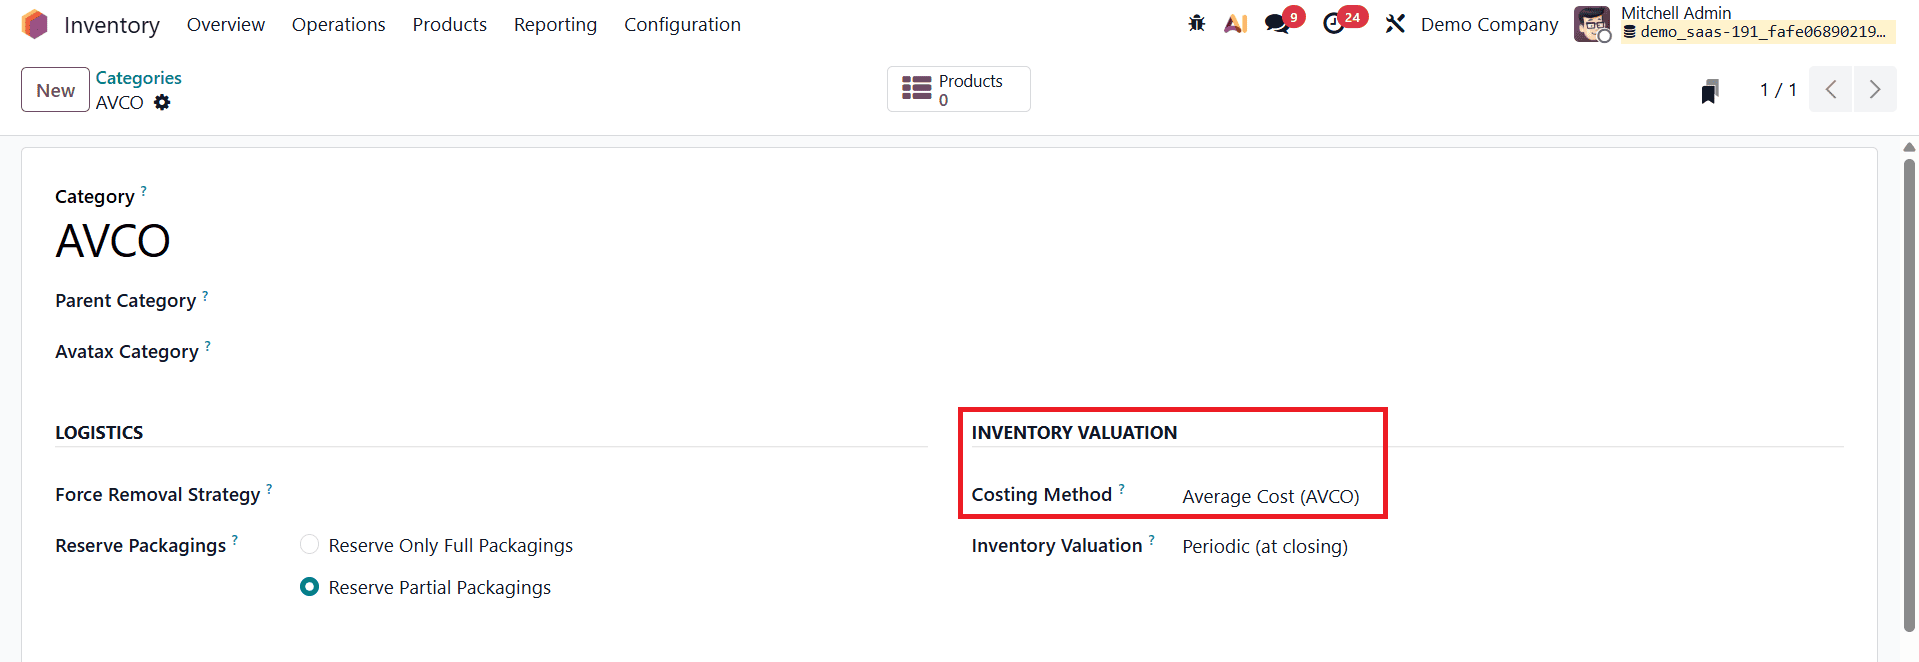Open Discuss messages with 9 notifications
This screenshot has height=662, width=1919.
coord(1276,22)
